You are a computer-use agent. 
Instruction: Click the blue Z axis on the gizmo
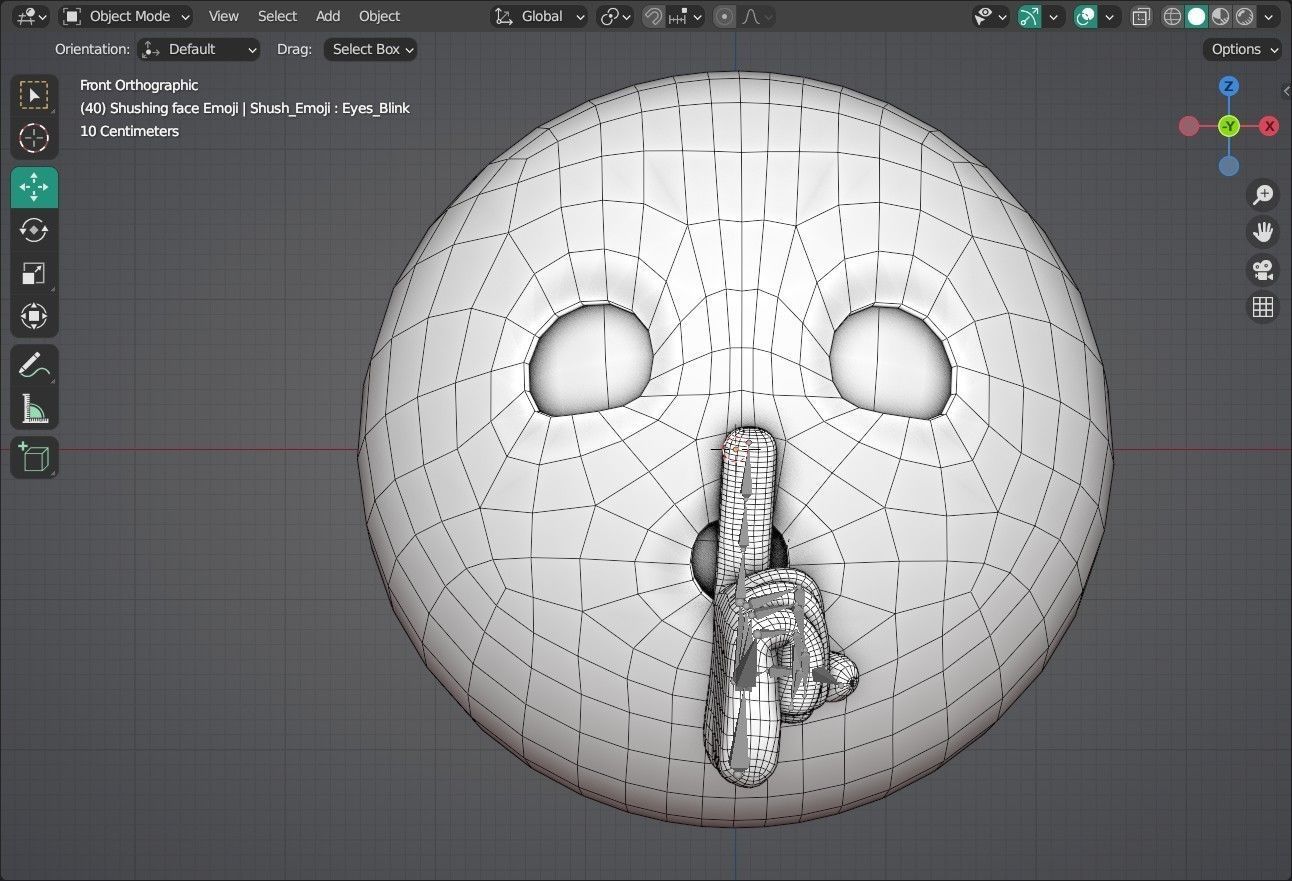coord(1229,86)
